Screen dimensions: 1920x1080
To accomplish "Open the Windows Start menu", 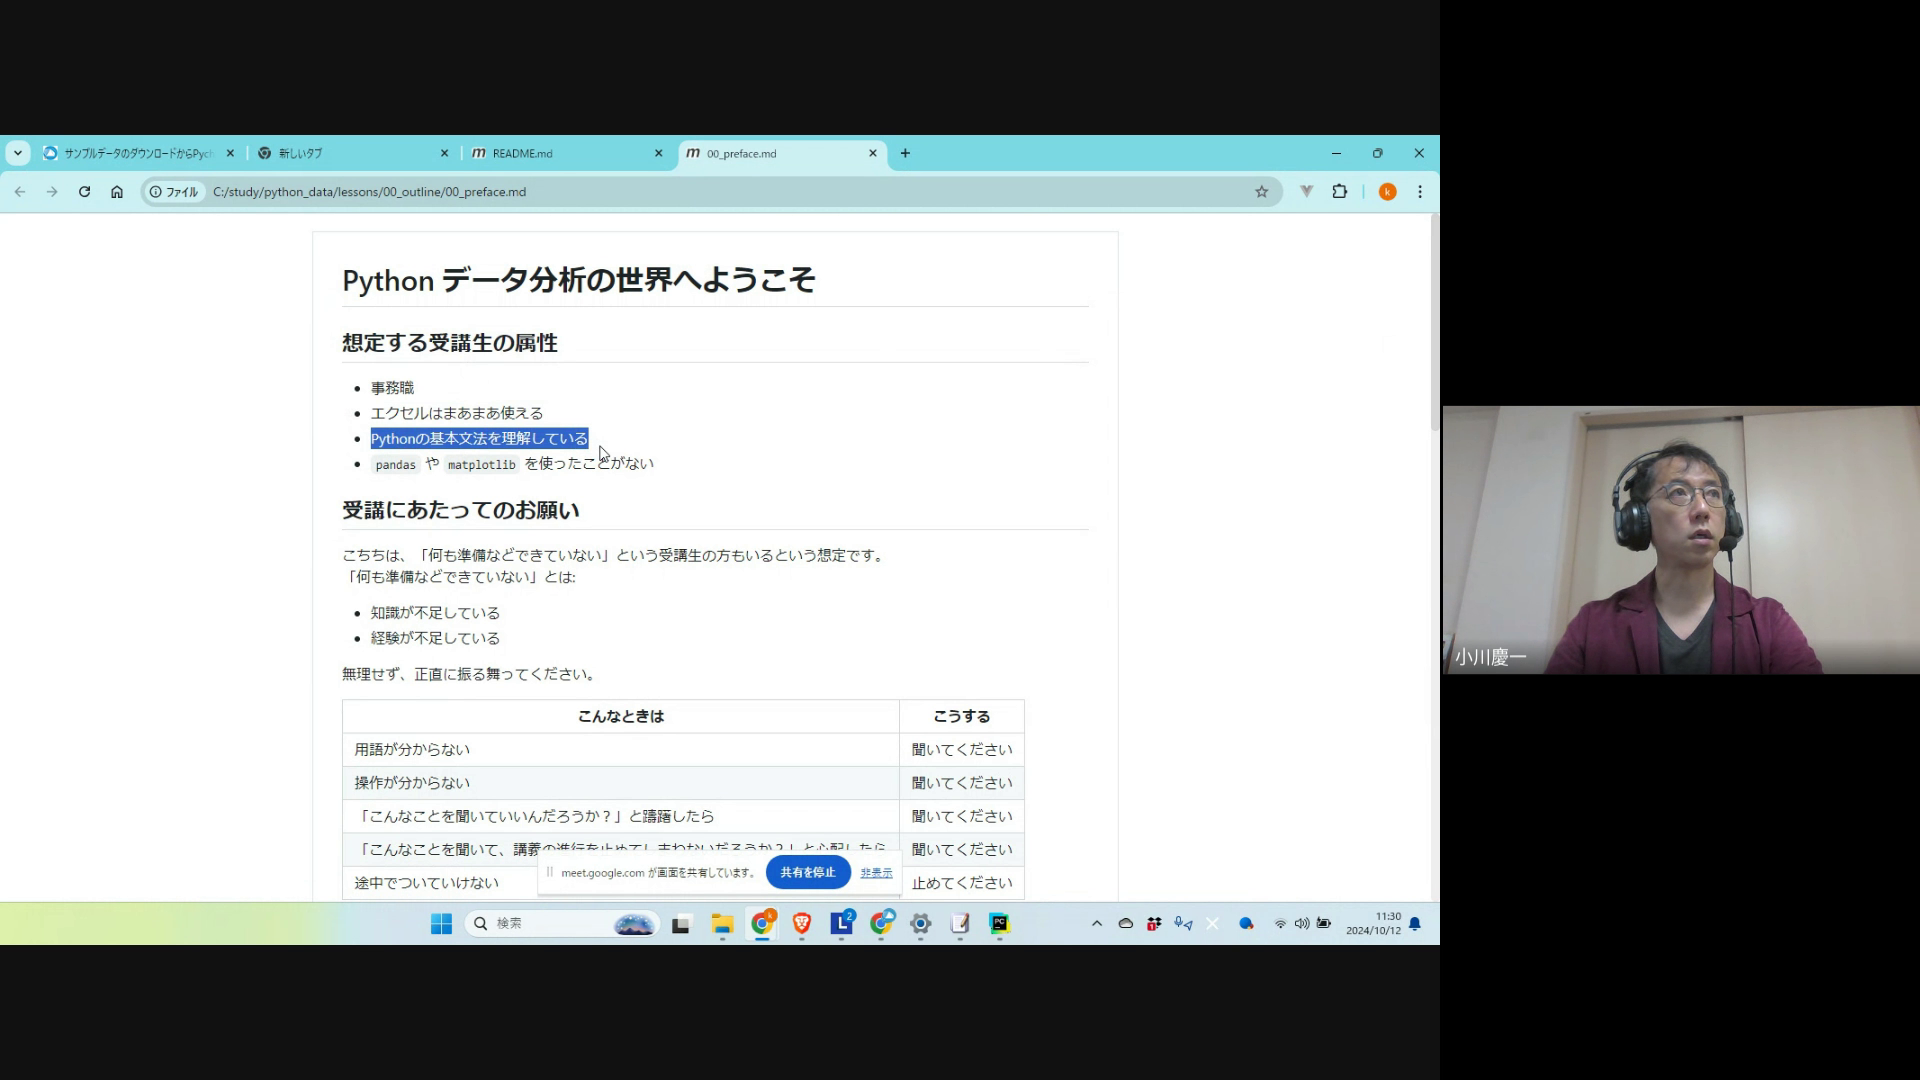I will tap(441, 924).
